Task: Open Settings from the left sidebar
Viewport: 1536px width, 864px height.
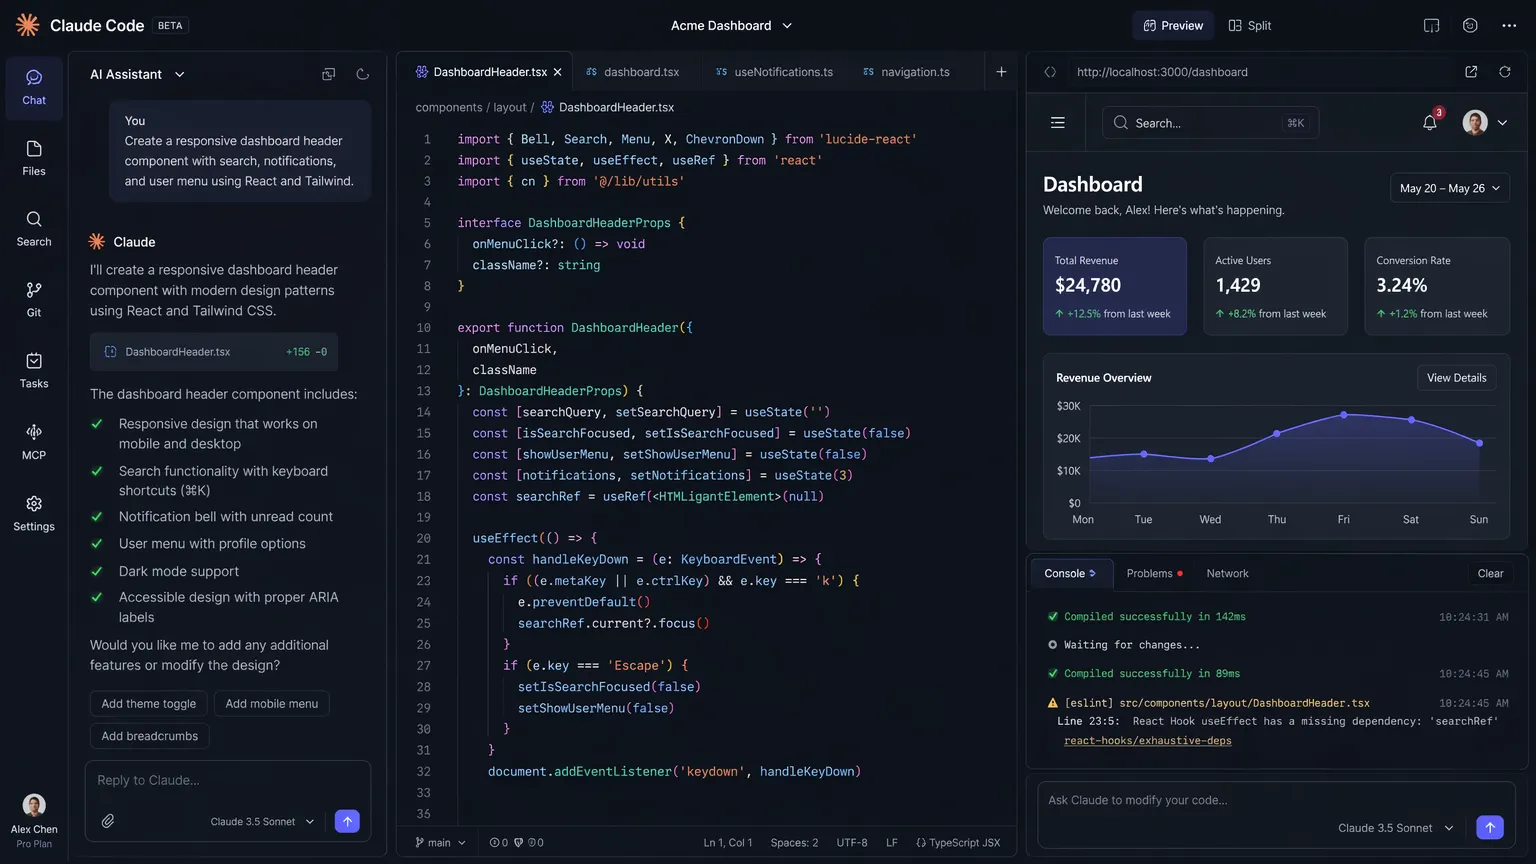Action: (x=33, y=511)
